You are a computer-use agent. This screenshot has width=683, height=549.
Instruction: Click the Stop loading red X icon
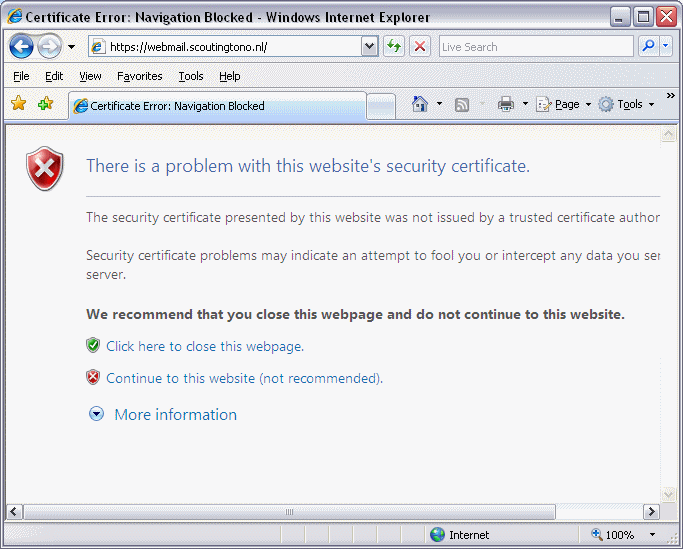click(x=420, y=46)
